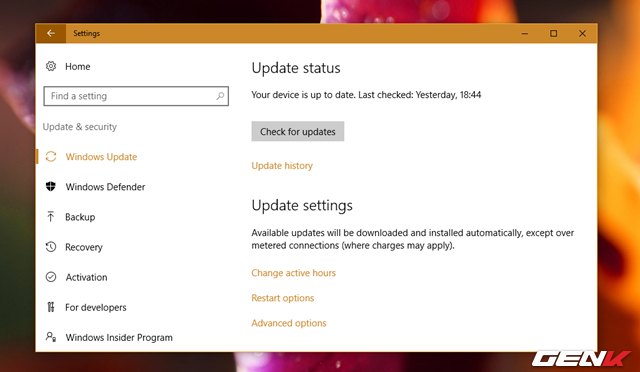The height and width of the screenshot is (372, 640).
Task: Open the Home label in sidebar
Action: 78,67
